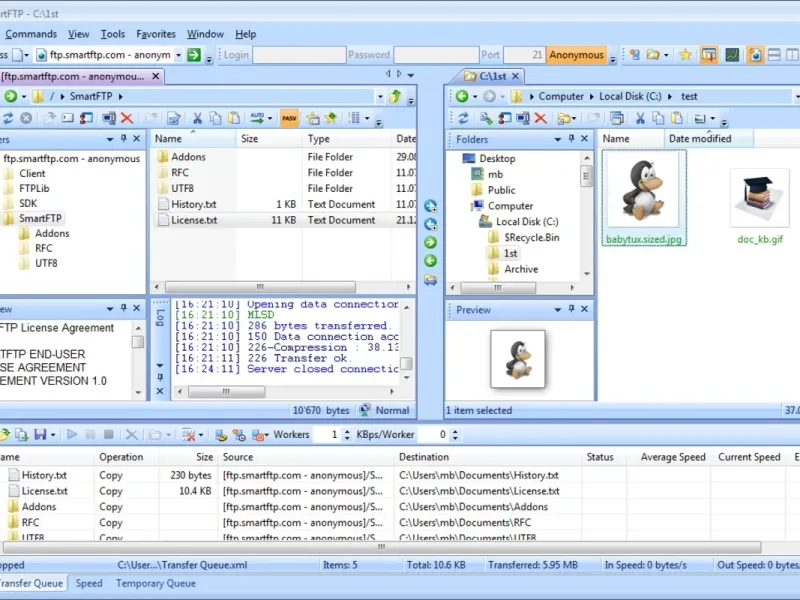Click the Login input field

tap(299, 55)
